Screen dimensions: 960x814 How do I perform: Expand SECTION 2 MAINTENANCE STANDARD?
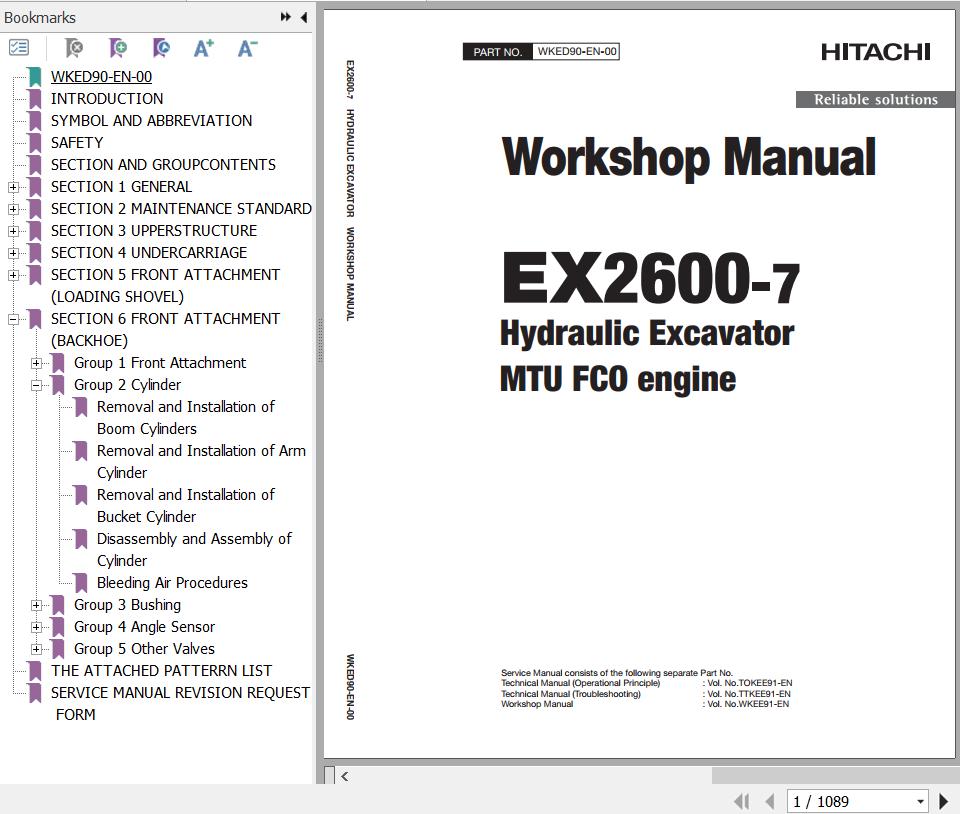(13, 209)
